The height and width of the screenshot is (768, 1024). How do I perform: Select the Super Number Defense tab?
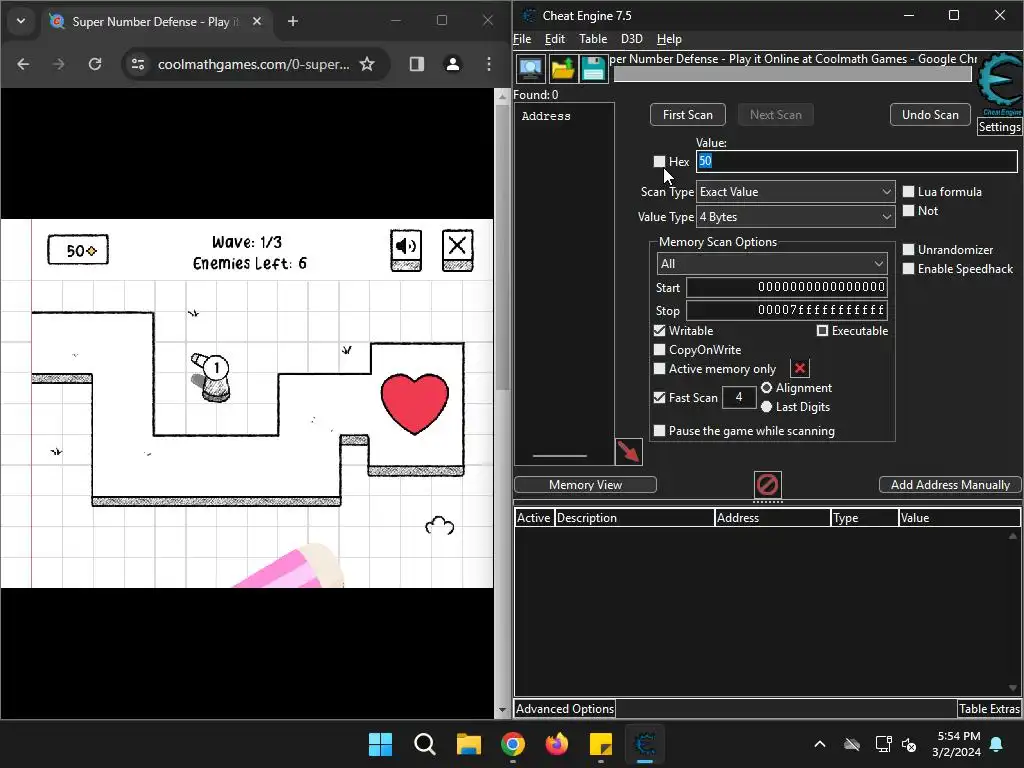(157, 22)
